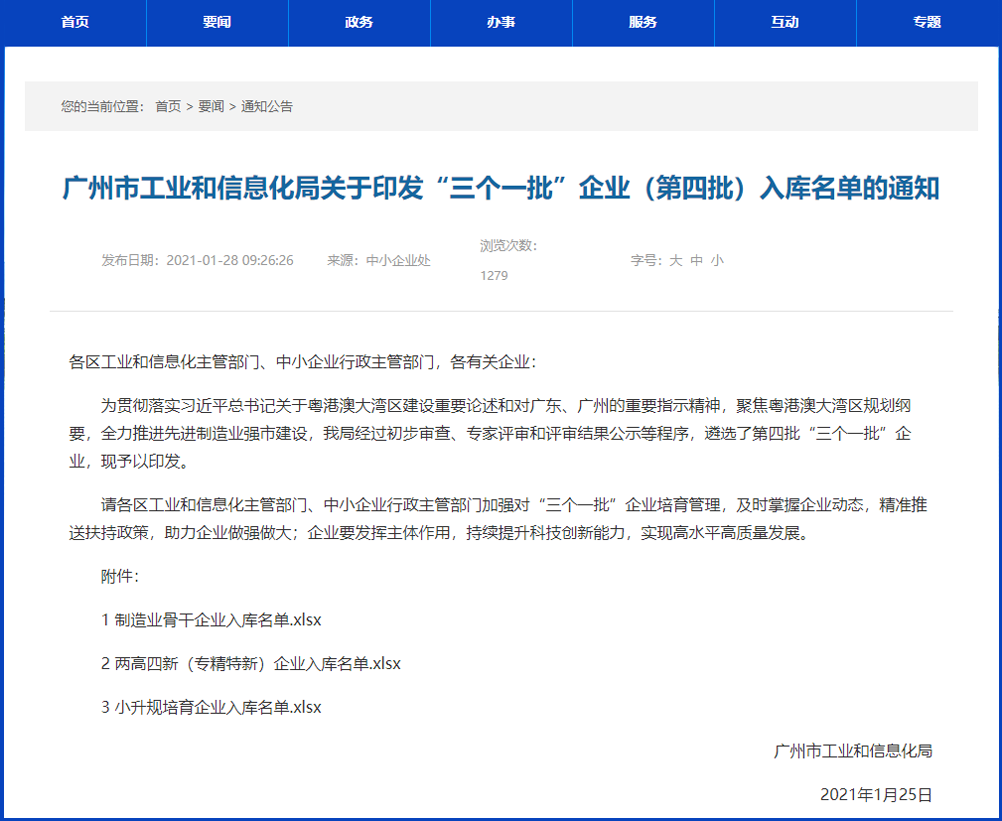Open the 服务 navigation tab

(643, 22)
